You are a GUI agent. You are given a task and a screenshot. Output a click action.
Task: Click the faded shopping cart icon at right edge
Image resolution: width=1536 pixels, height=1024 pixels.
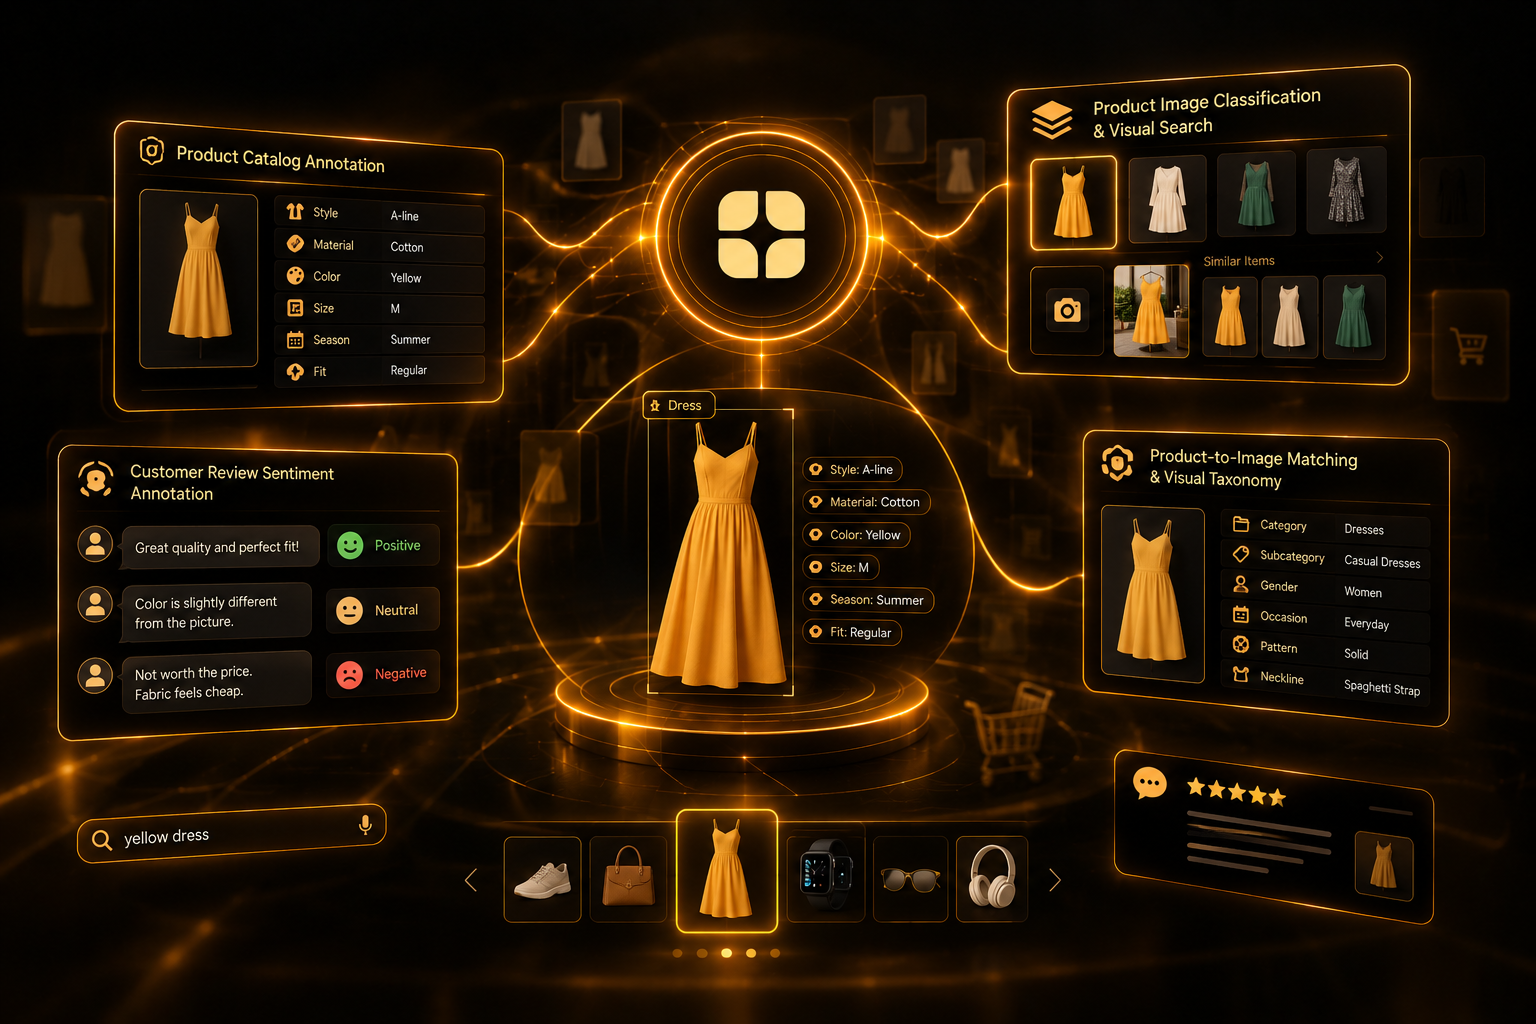pyautogui.click(x=1470, y=347)
